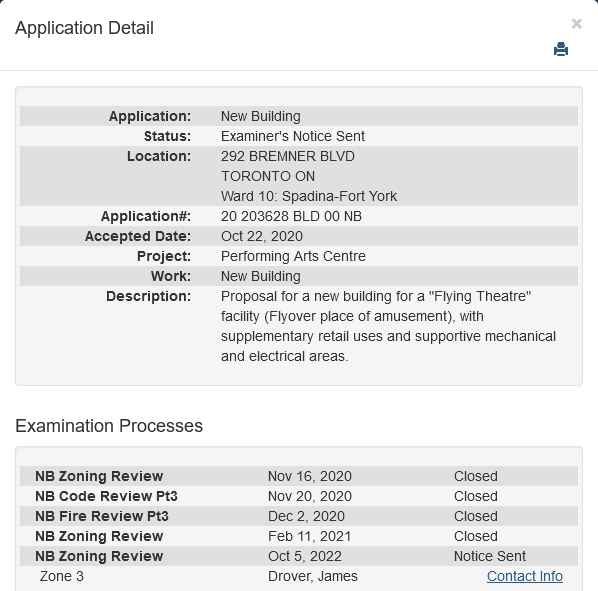This screenshot has height=591, width=598.
Task: Click the Ward 10: Spadina-Fort York text
Action: point(309,196)
